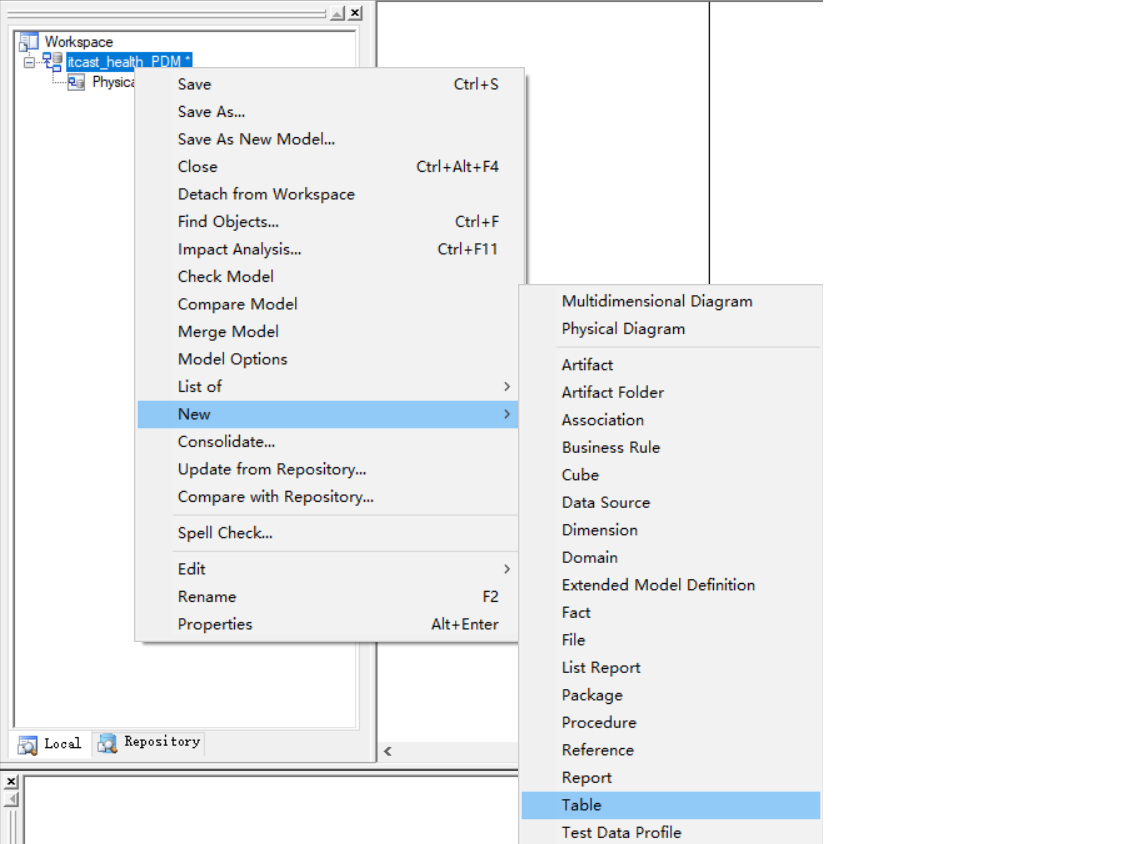Choose Domain in New submenu
The width and height of the screenshot is (1125, 844).
click(x=671, y=558)
